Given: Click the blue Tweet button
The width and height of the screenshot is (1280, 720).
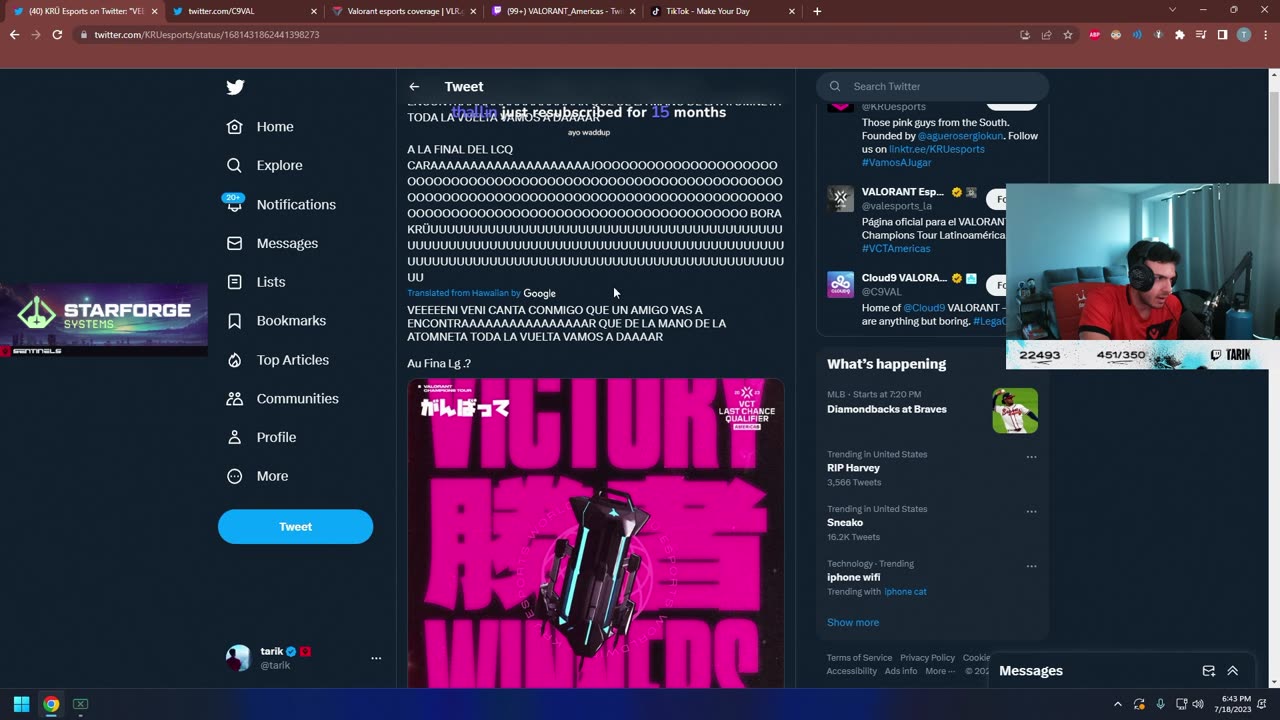Looking at the screenshot, I should tap(295, 527).
